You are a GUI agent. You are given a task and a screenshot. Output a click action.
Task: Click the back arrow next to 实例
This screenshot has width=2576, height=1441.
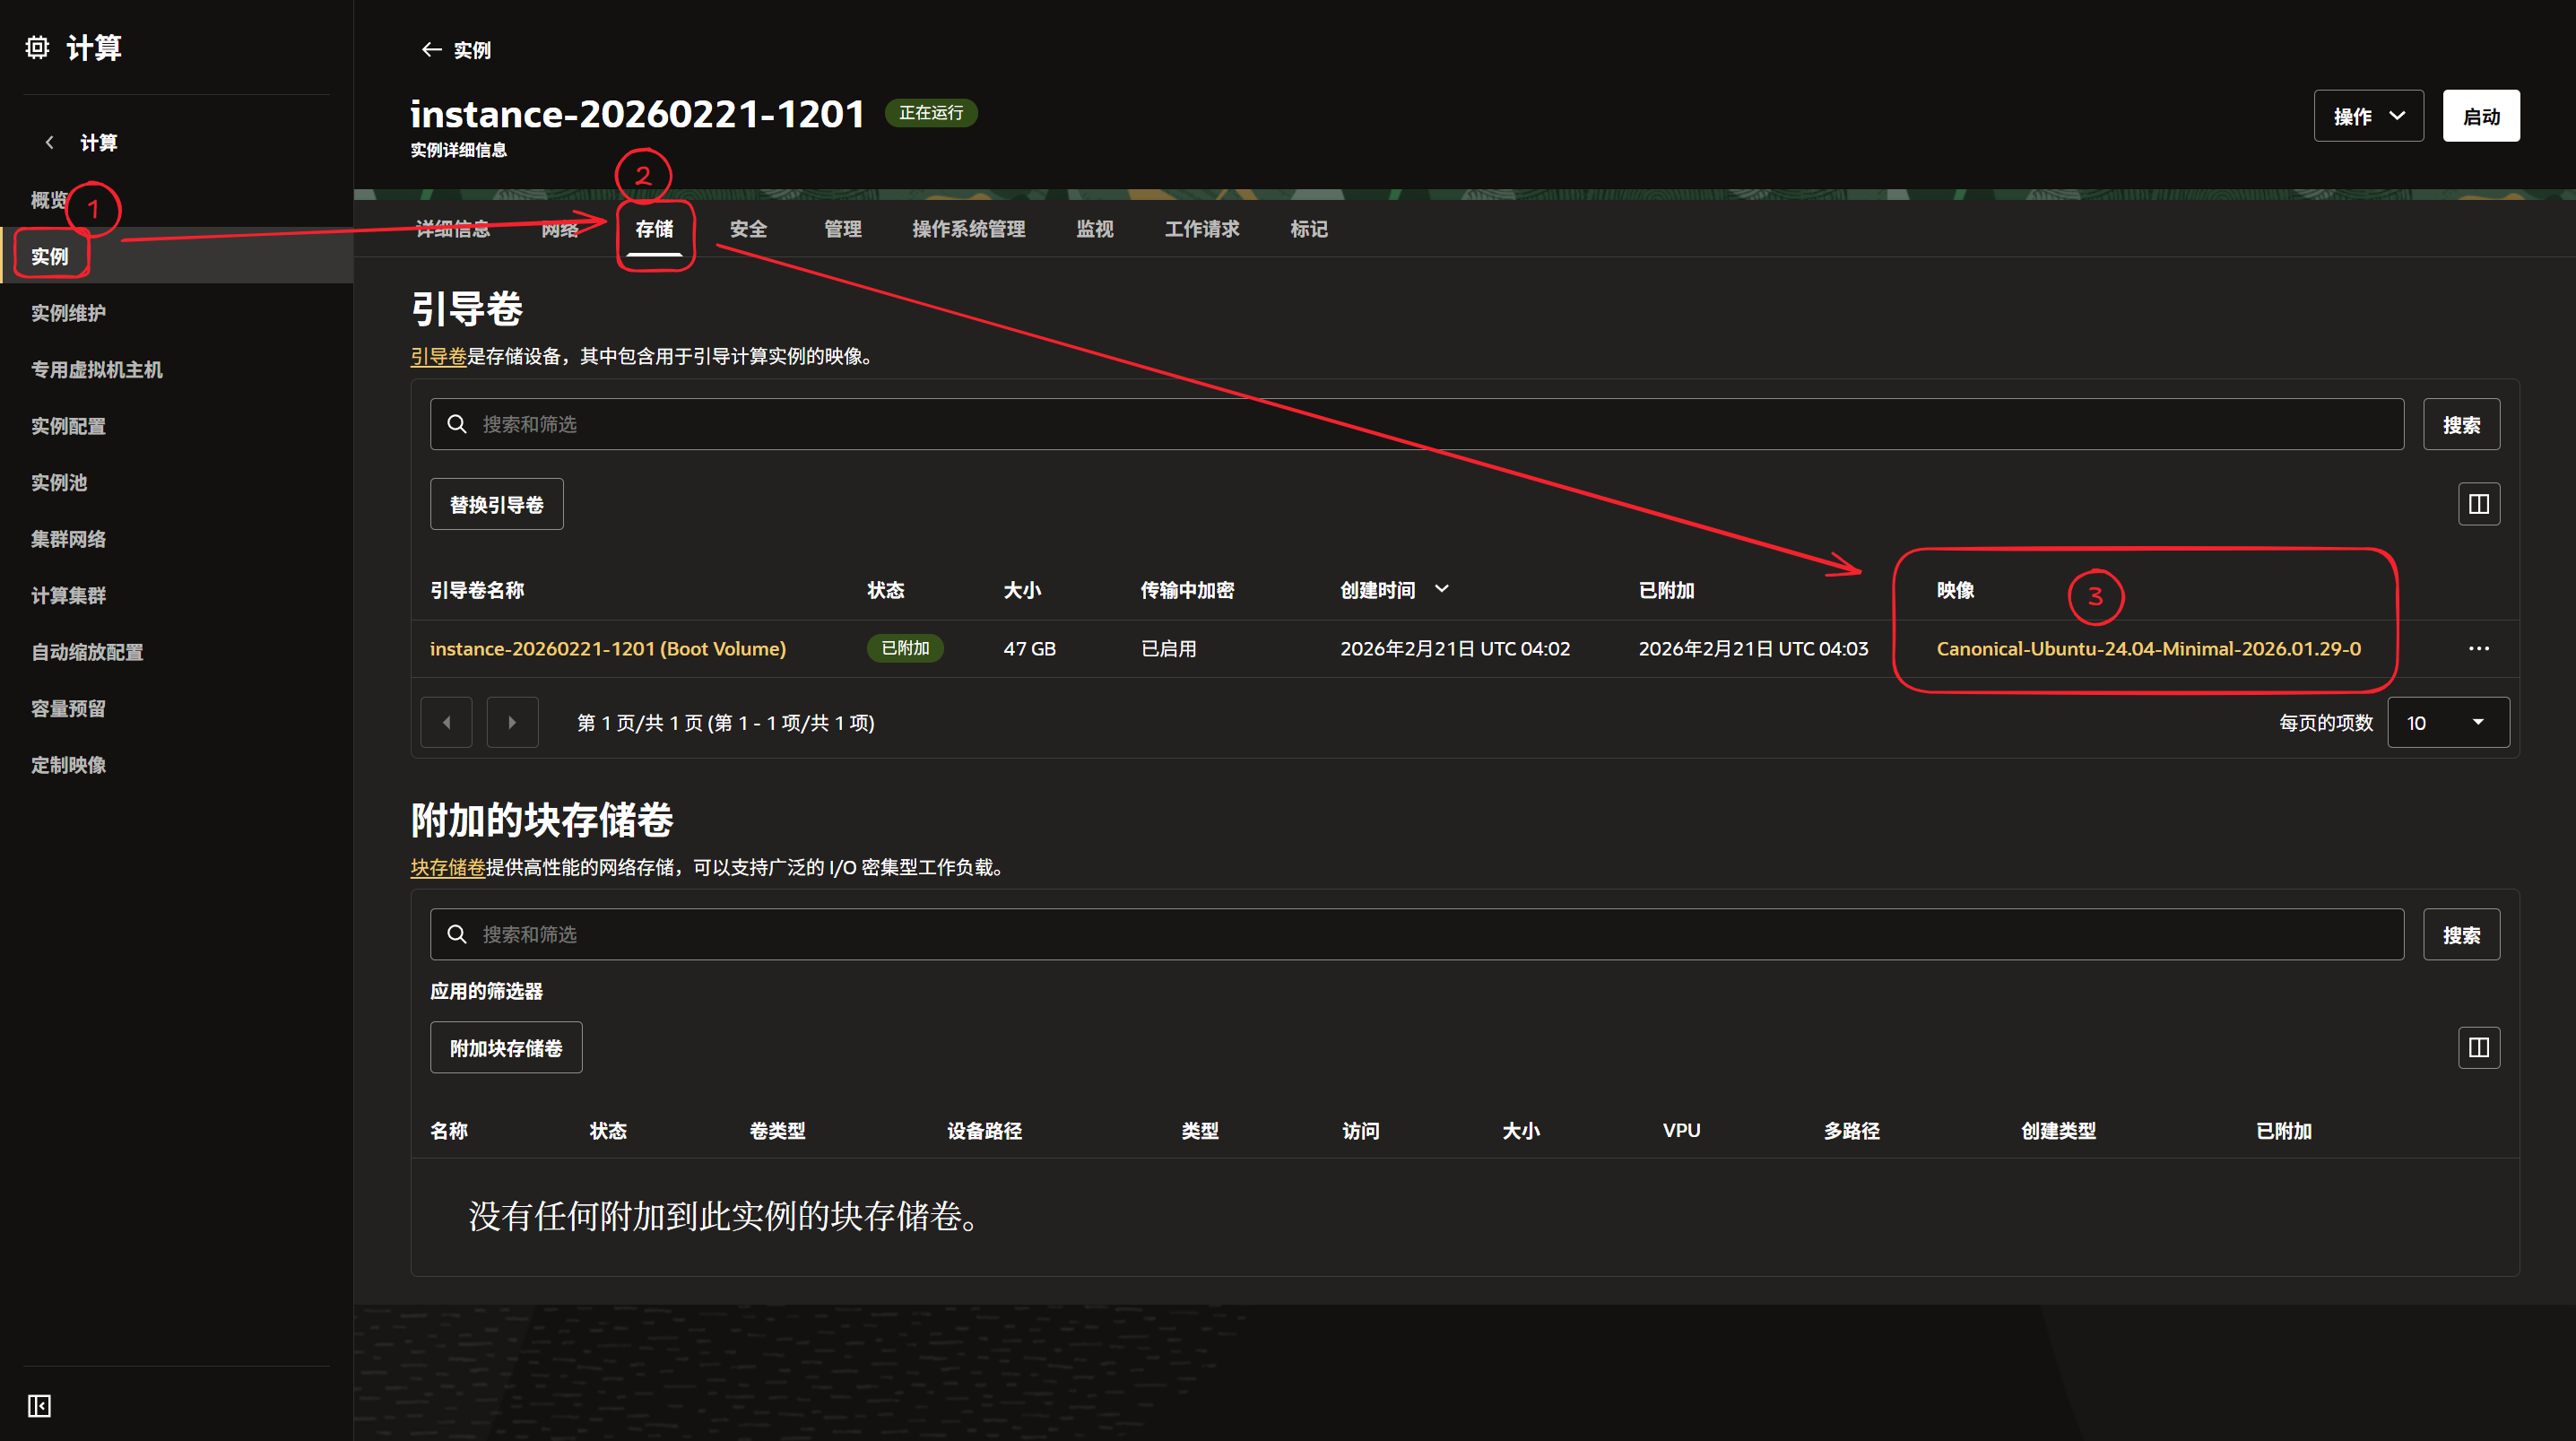431,50
